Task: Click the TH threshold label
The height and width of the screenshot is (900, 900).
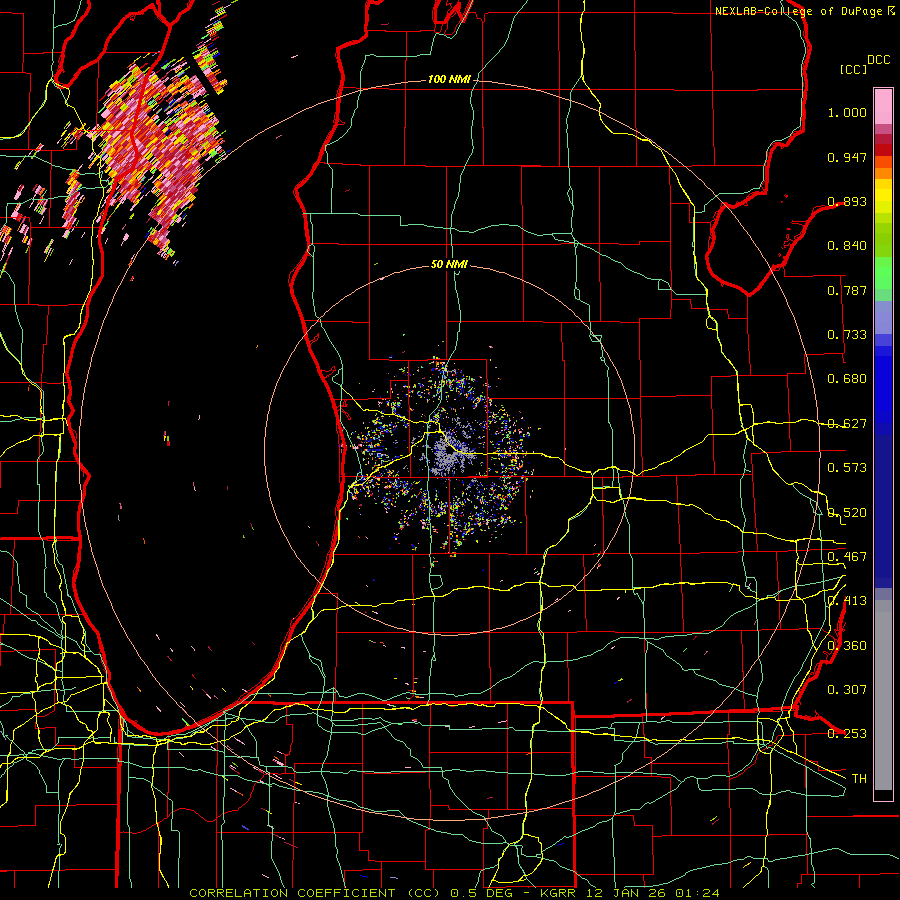Action: (x=859, y=779)
